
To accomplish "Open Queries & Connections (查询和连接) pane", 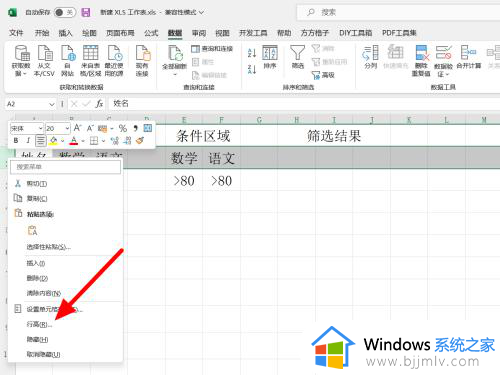I will [212, 49].
